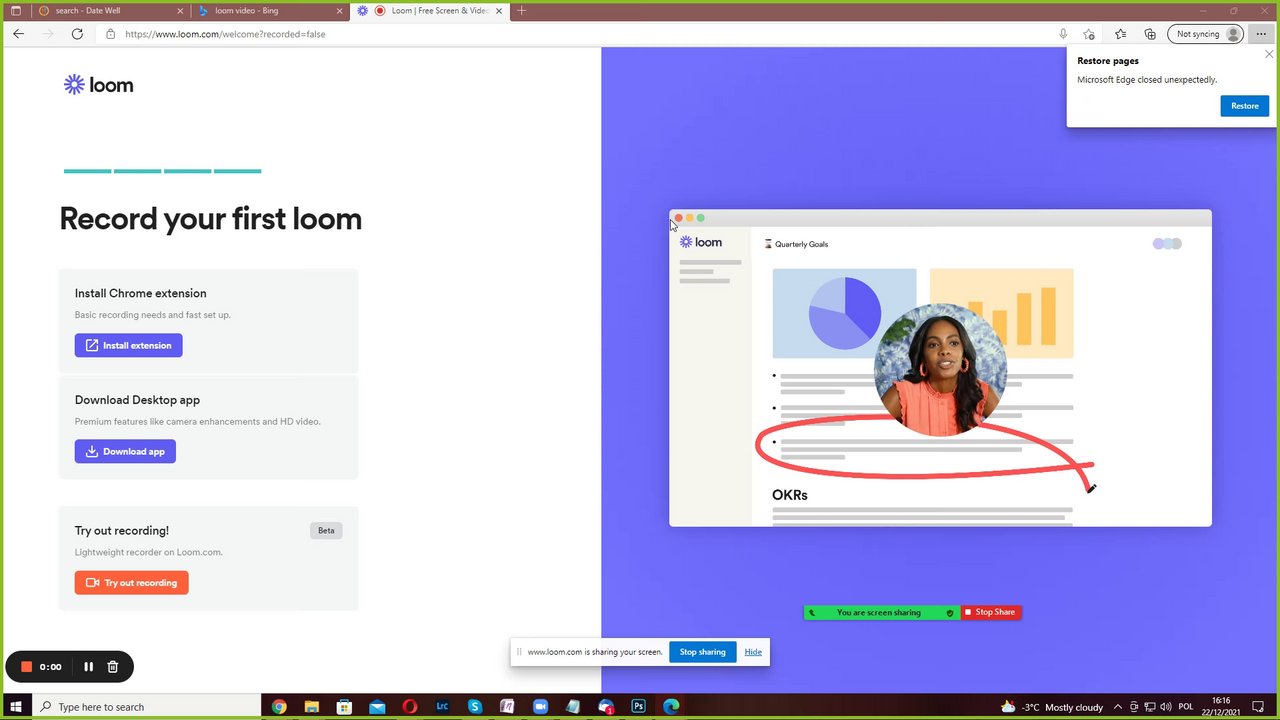Pause the Loom recording
Viewport: 1280px width, 720px height.
[88, 666]
